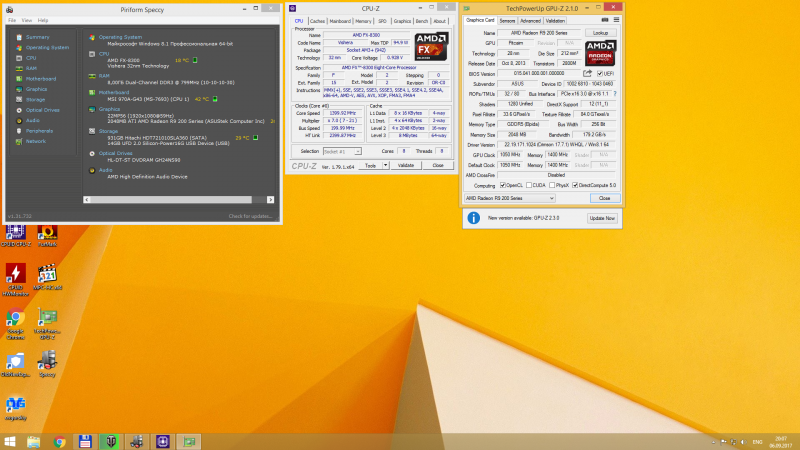This screenshot has width=800, height=450.
Task: Click the Windows Start button on taskbar
Action: click(x=10, y=441)
